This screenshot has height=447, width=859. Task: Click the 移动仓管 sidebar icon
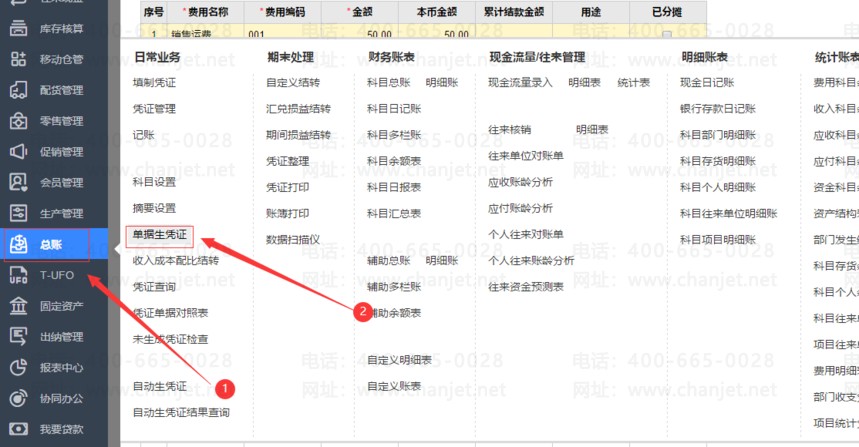pyautogui.click(x=18, y=59)
